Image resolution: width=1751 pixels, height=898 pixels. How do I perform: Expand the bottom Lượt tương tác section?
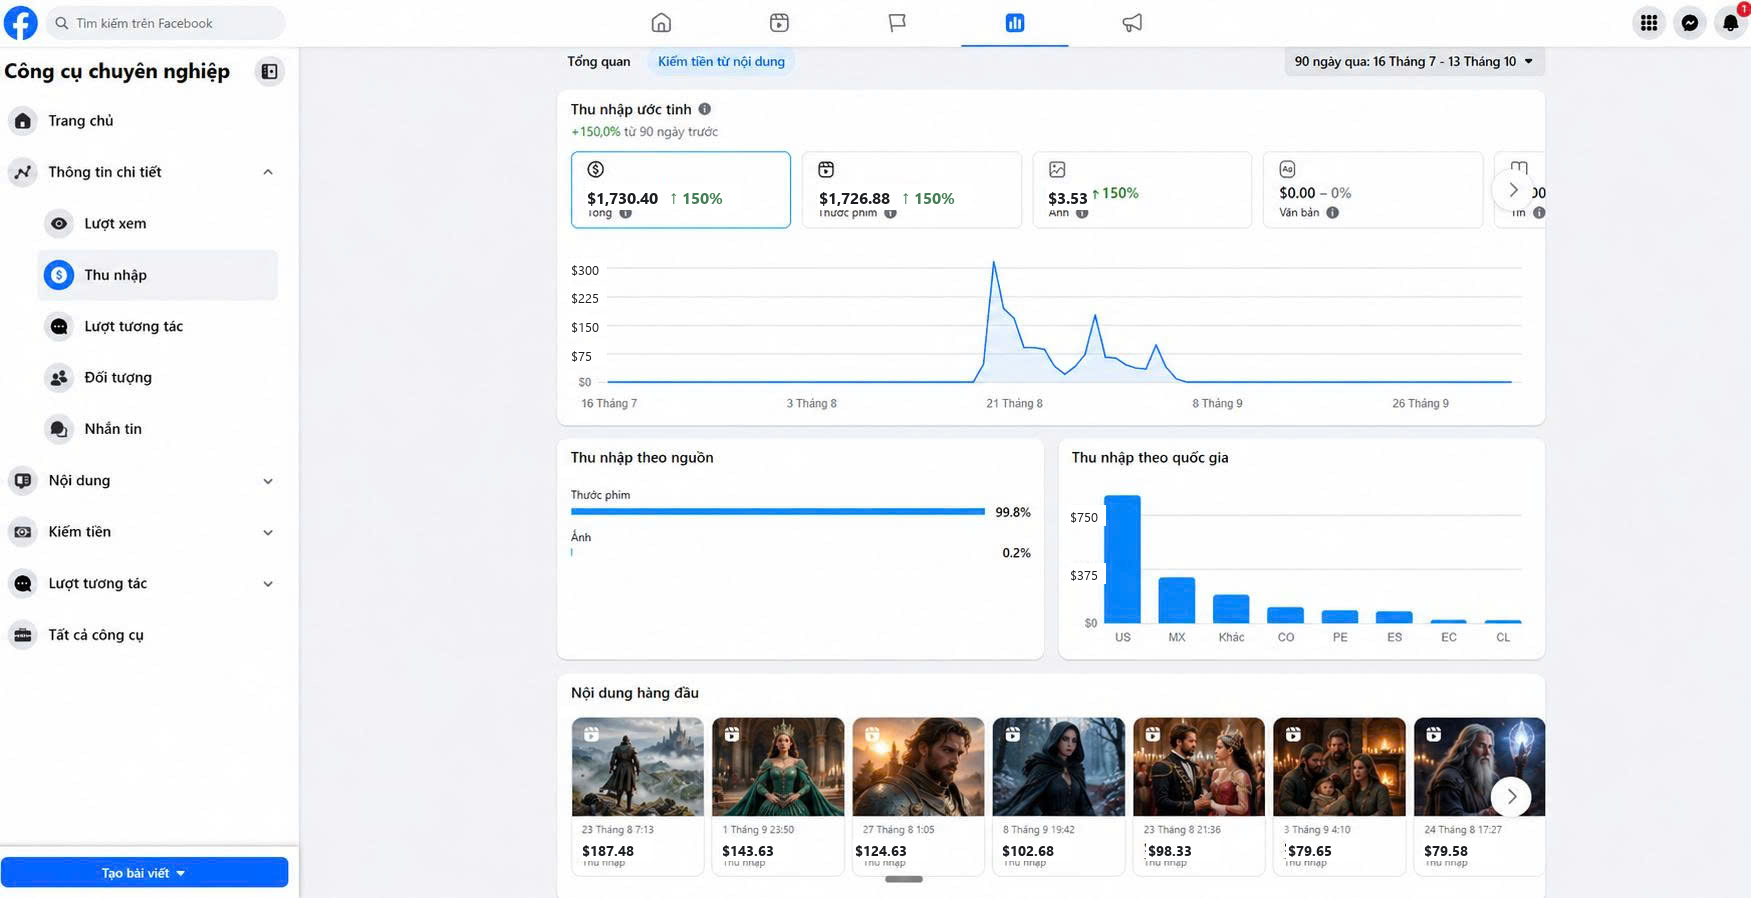(x=268, y=584)
